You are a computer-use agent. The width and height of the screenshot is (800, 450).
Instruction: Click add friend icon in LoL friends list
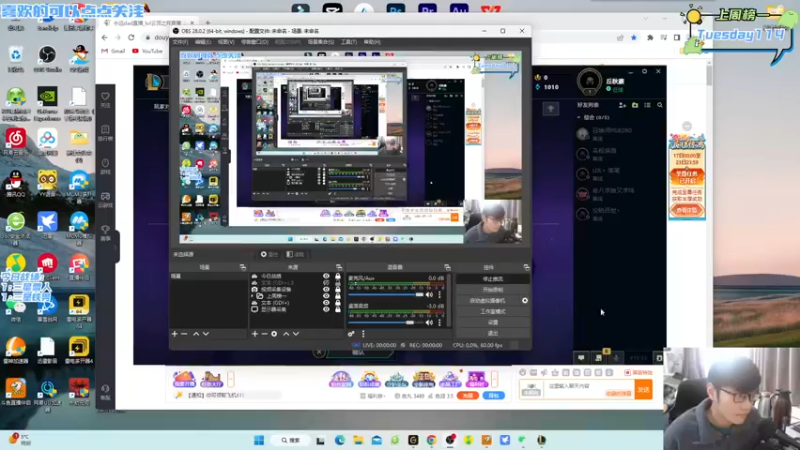click(x=622, y=105)
